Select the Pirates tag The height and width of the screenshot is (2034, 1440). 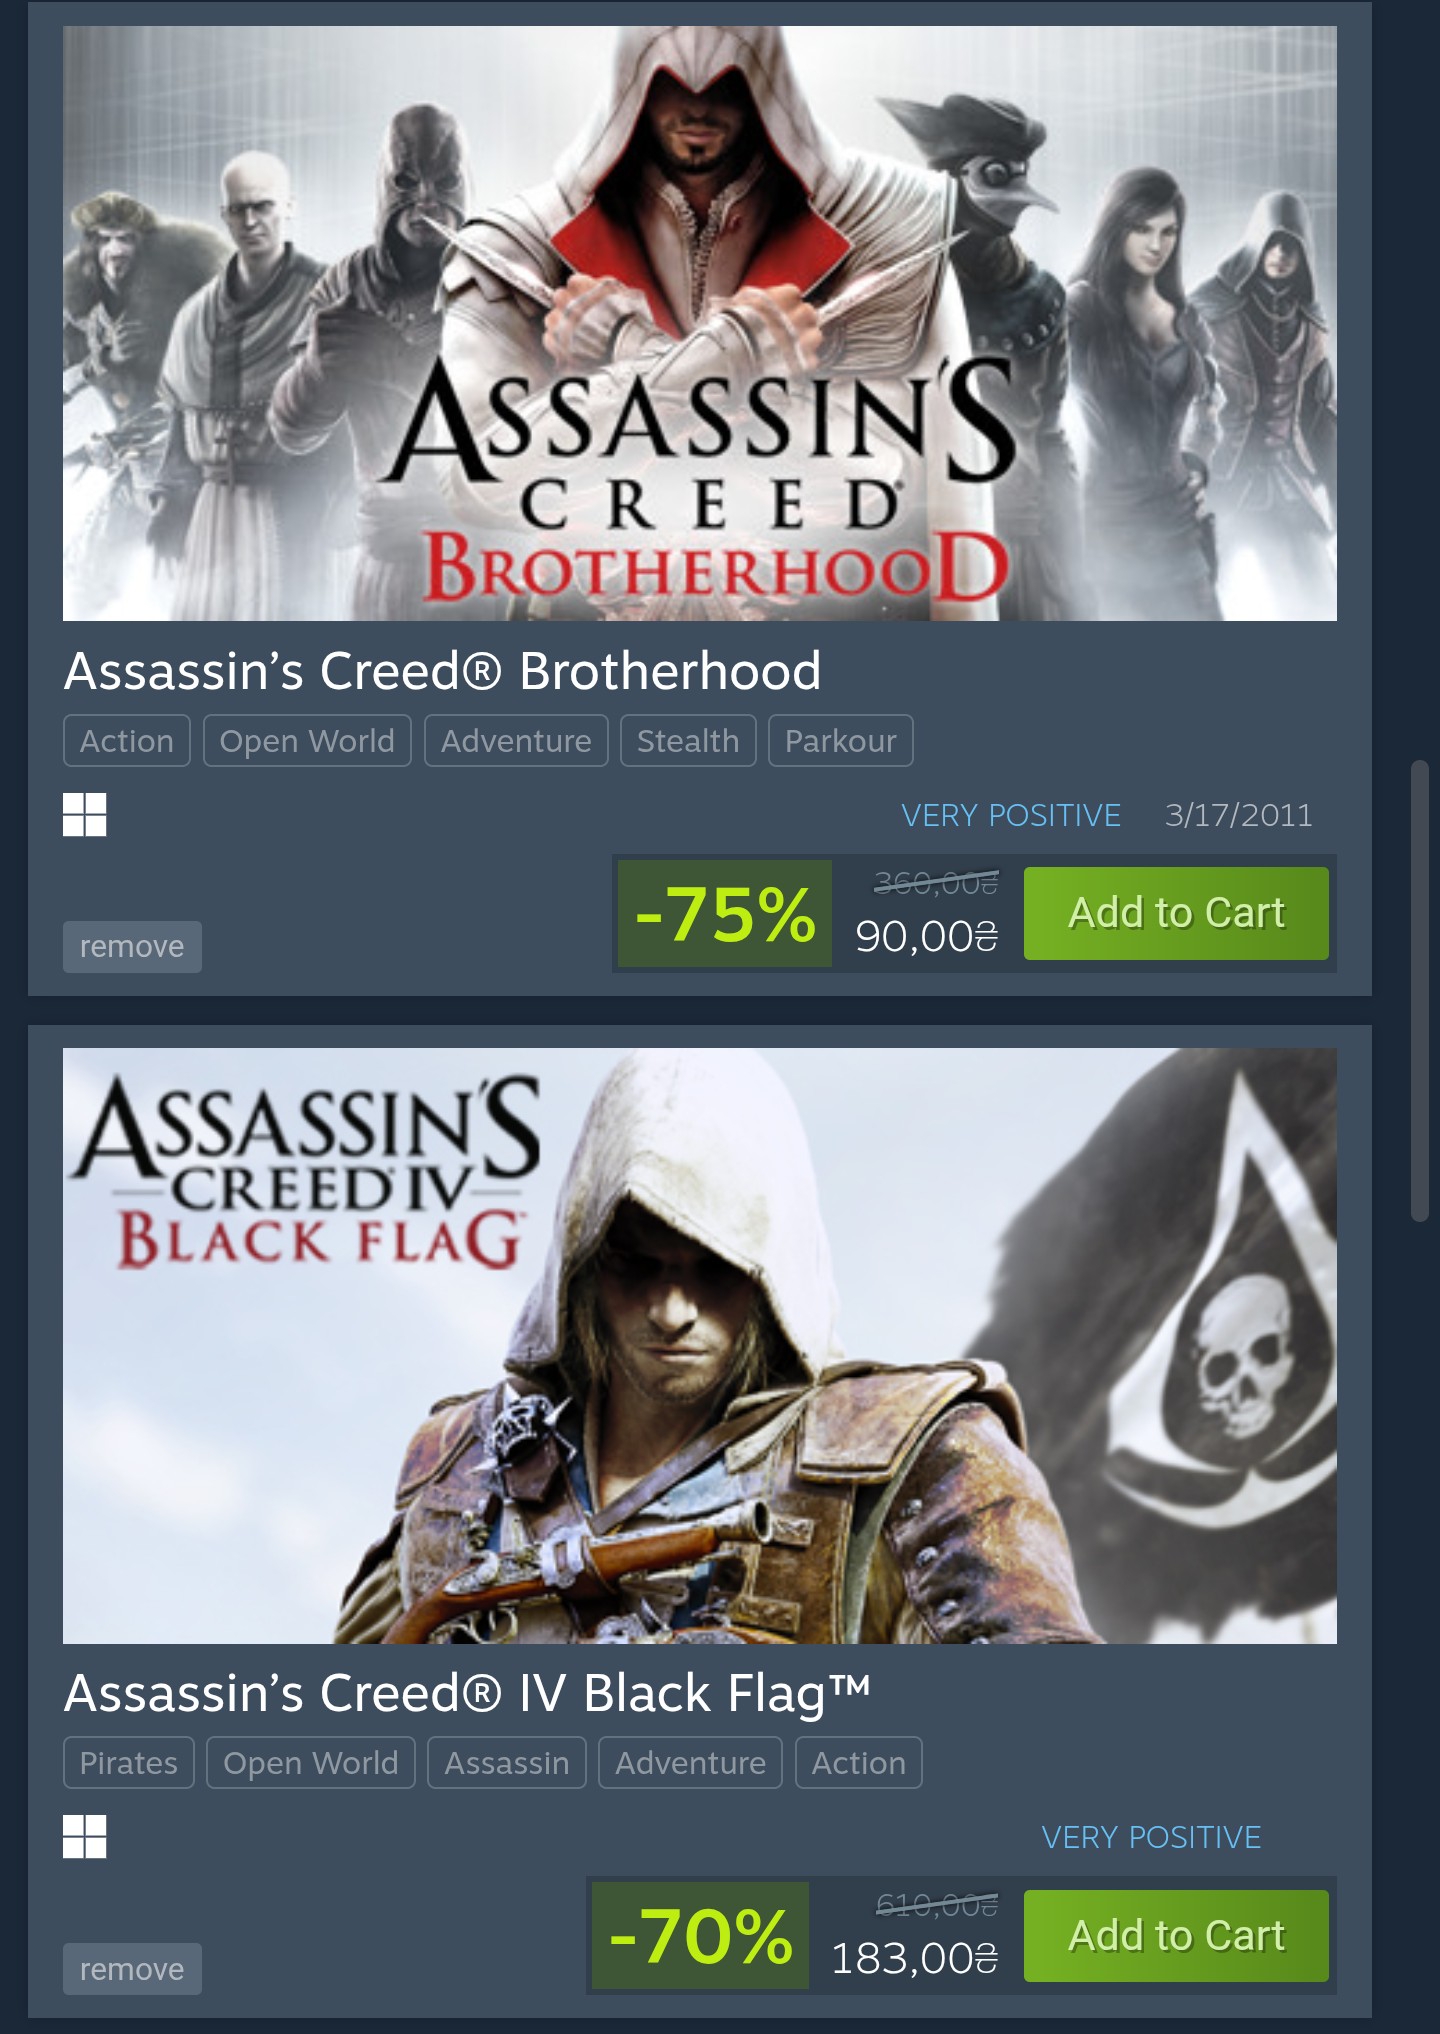[x=128, y=1762]
